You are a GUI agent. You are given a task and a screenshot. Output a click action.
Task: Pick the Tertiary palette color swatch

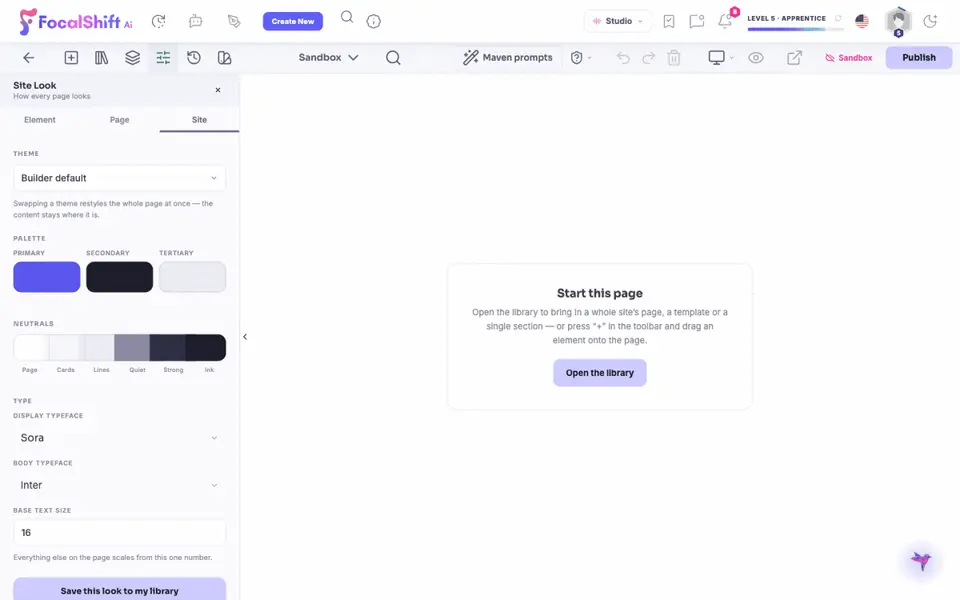pos(192,277)
